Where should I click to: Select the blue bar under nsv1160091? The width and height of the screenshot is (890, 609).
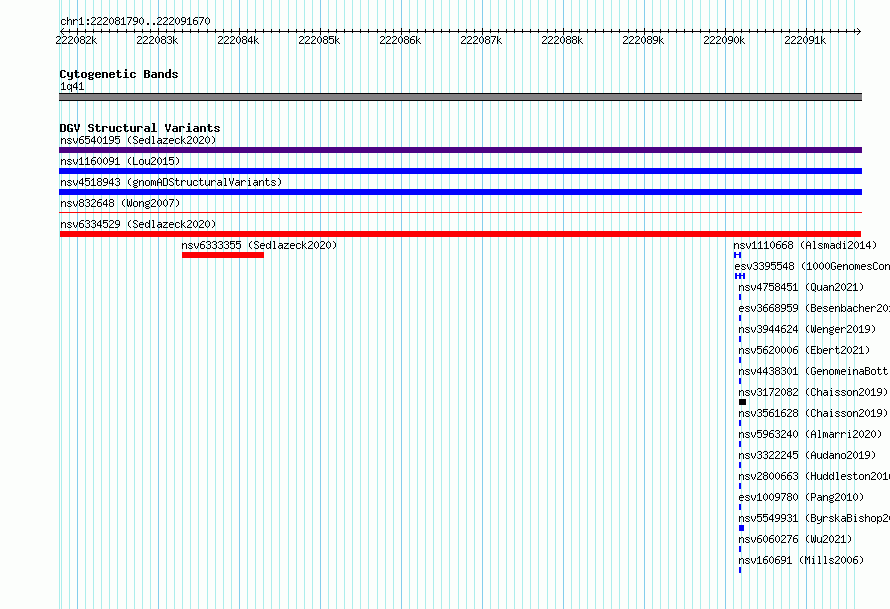click(460, 171)
